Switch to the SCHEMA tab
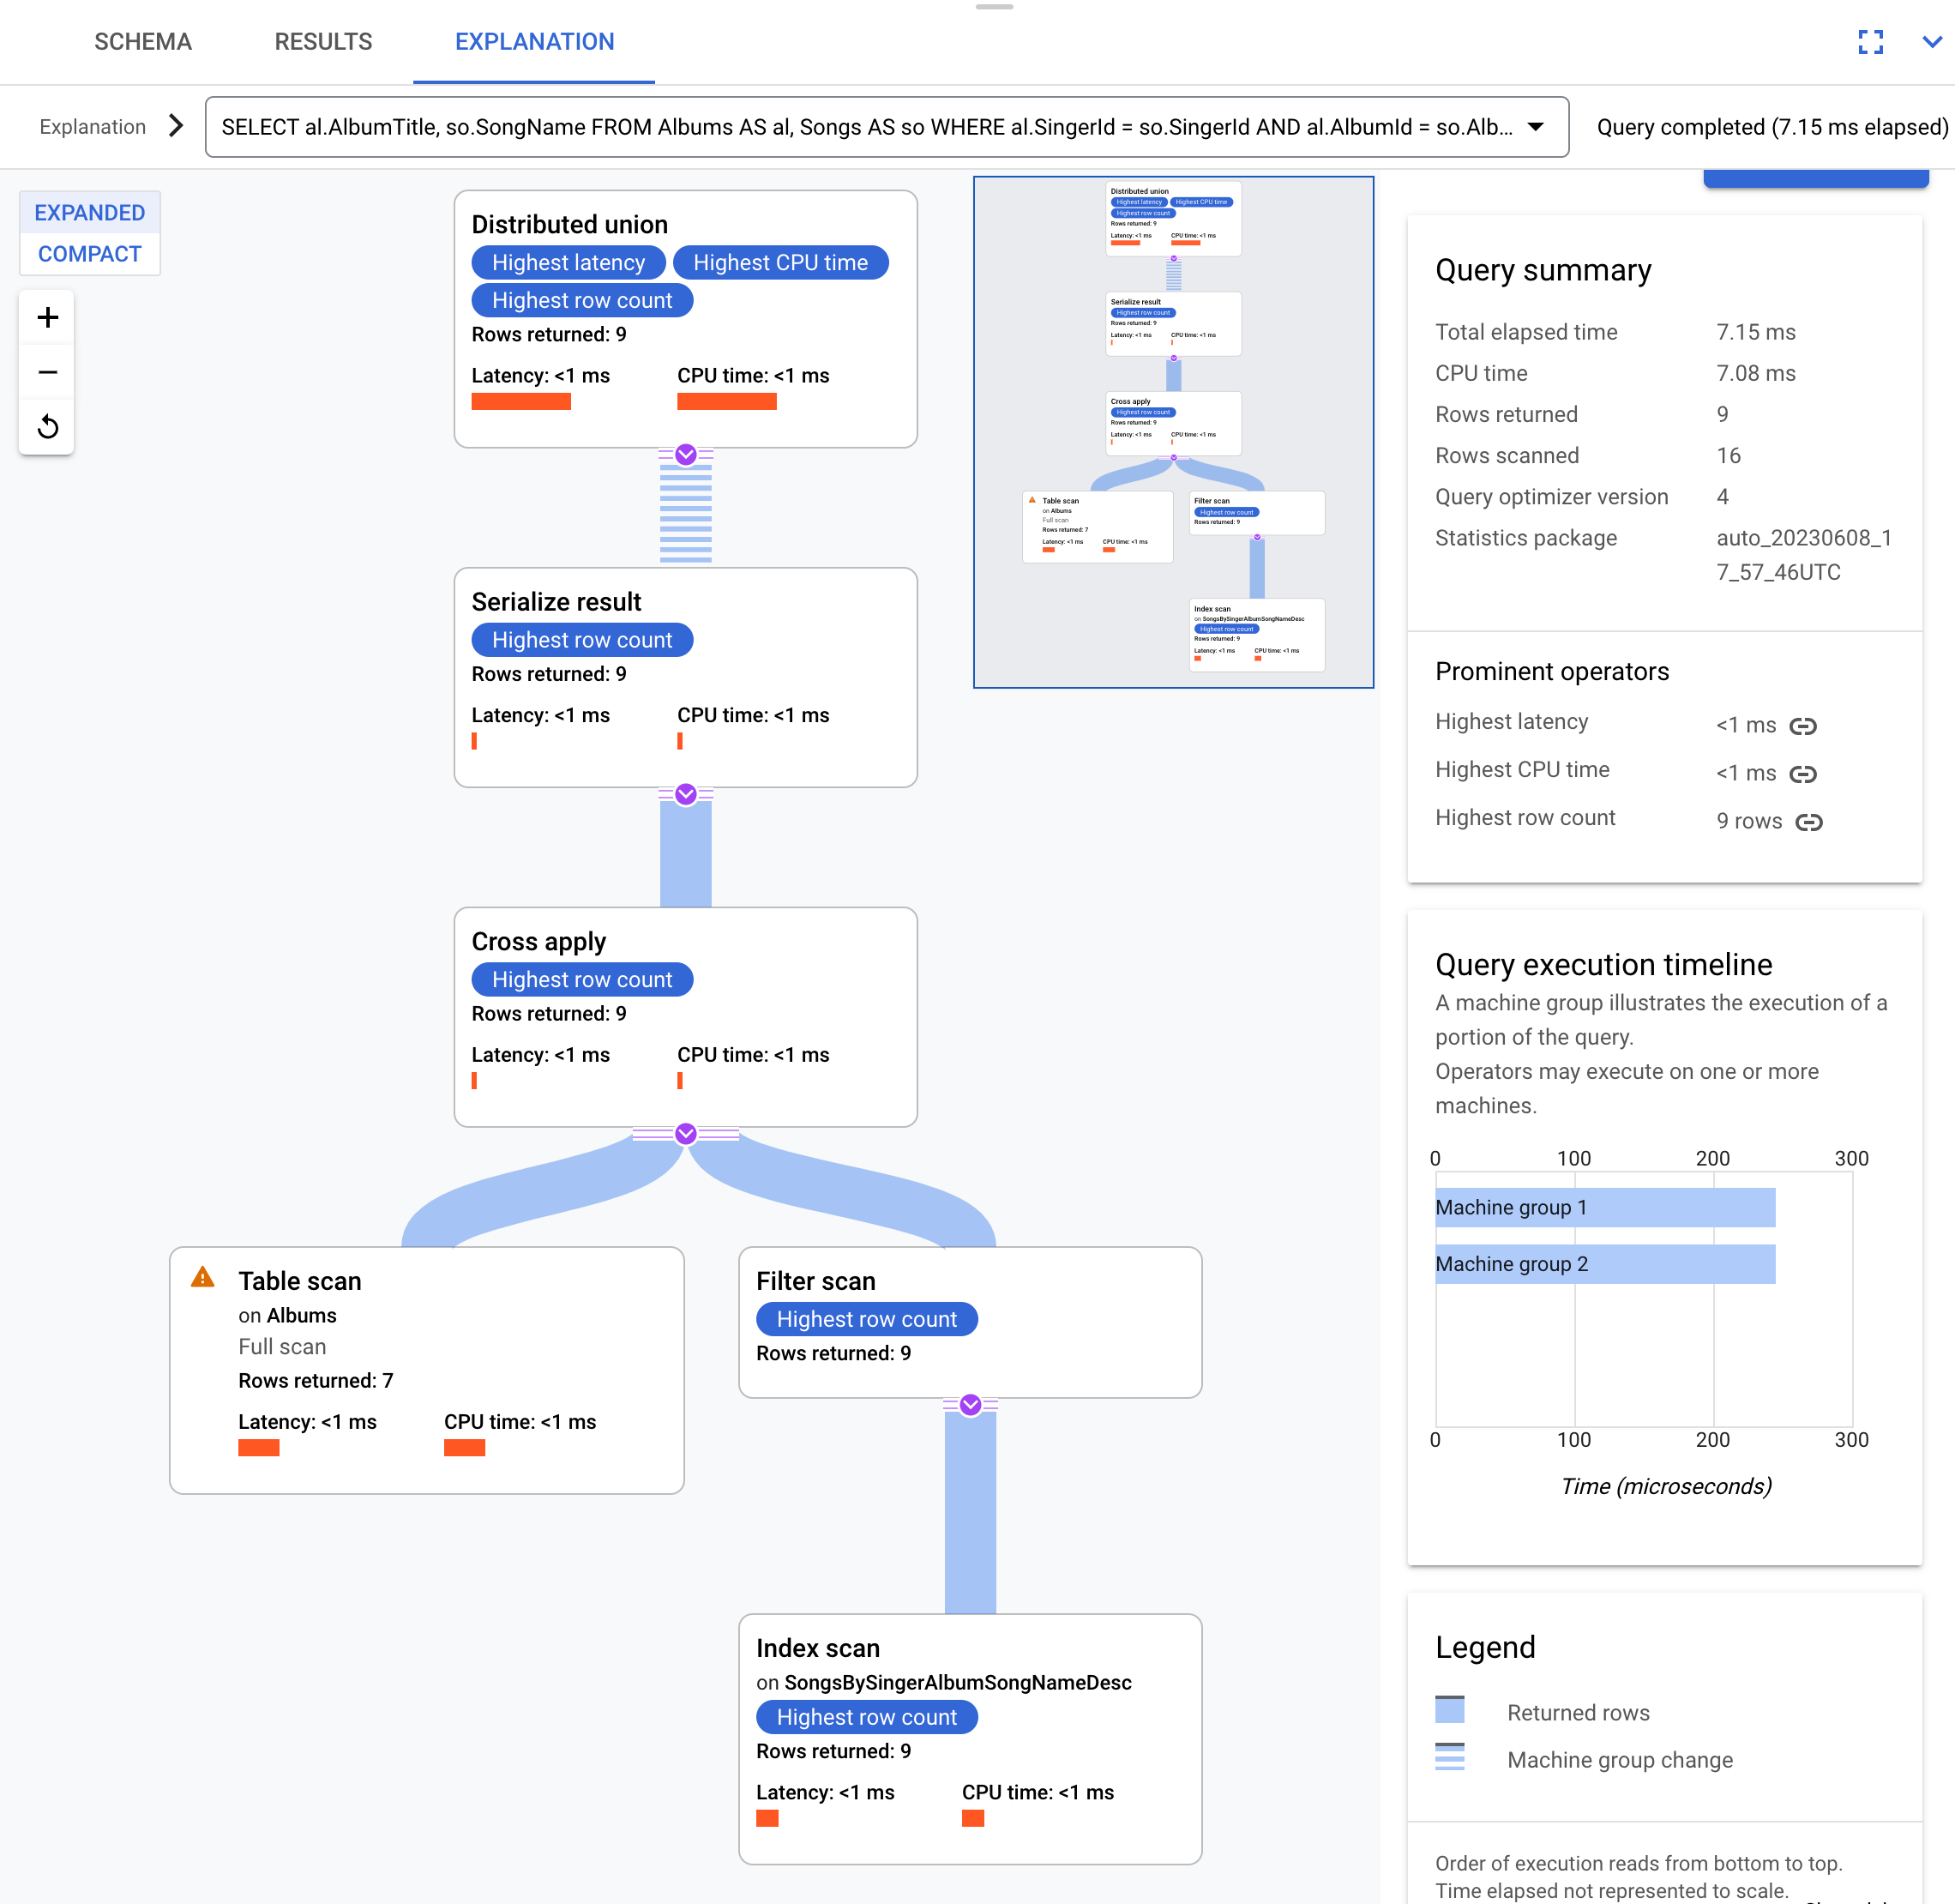Screen dimensions: 1955x1904 point(143,42)
